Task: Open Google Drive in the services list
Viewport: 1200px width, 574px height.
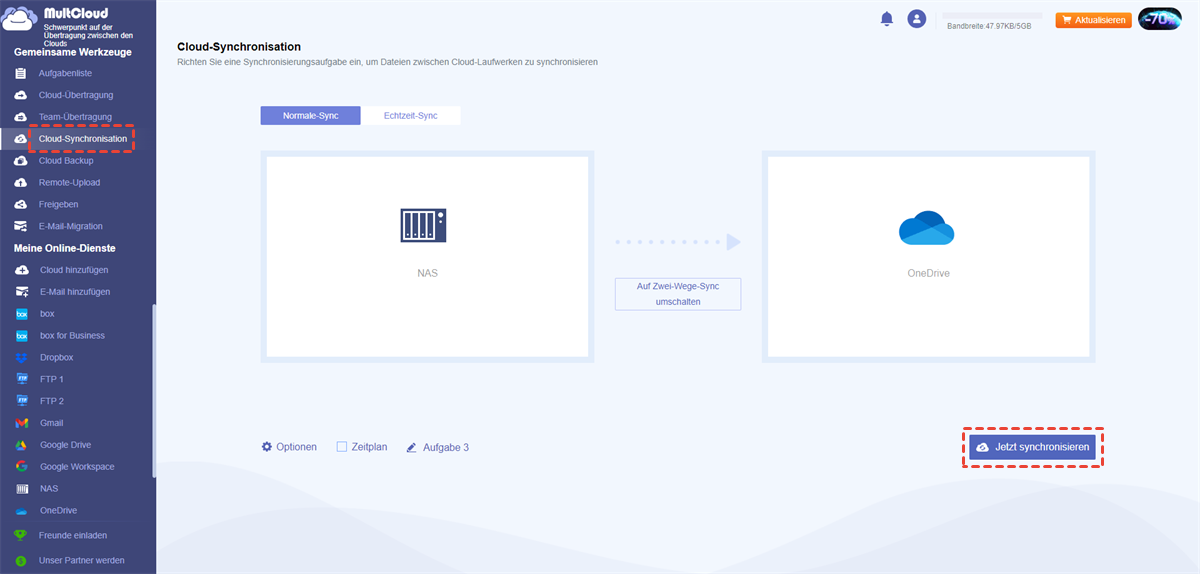Action: pyautogui.click(x=65, y=445)
